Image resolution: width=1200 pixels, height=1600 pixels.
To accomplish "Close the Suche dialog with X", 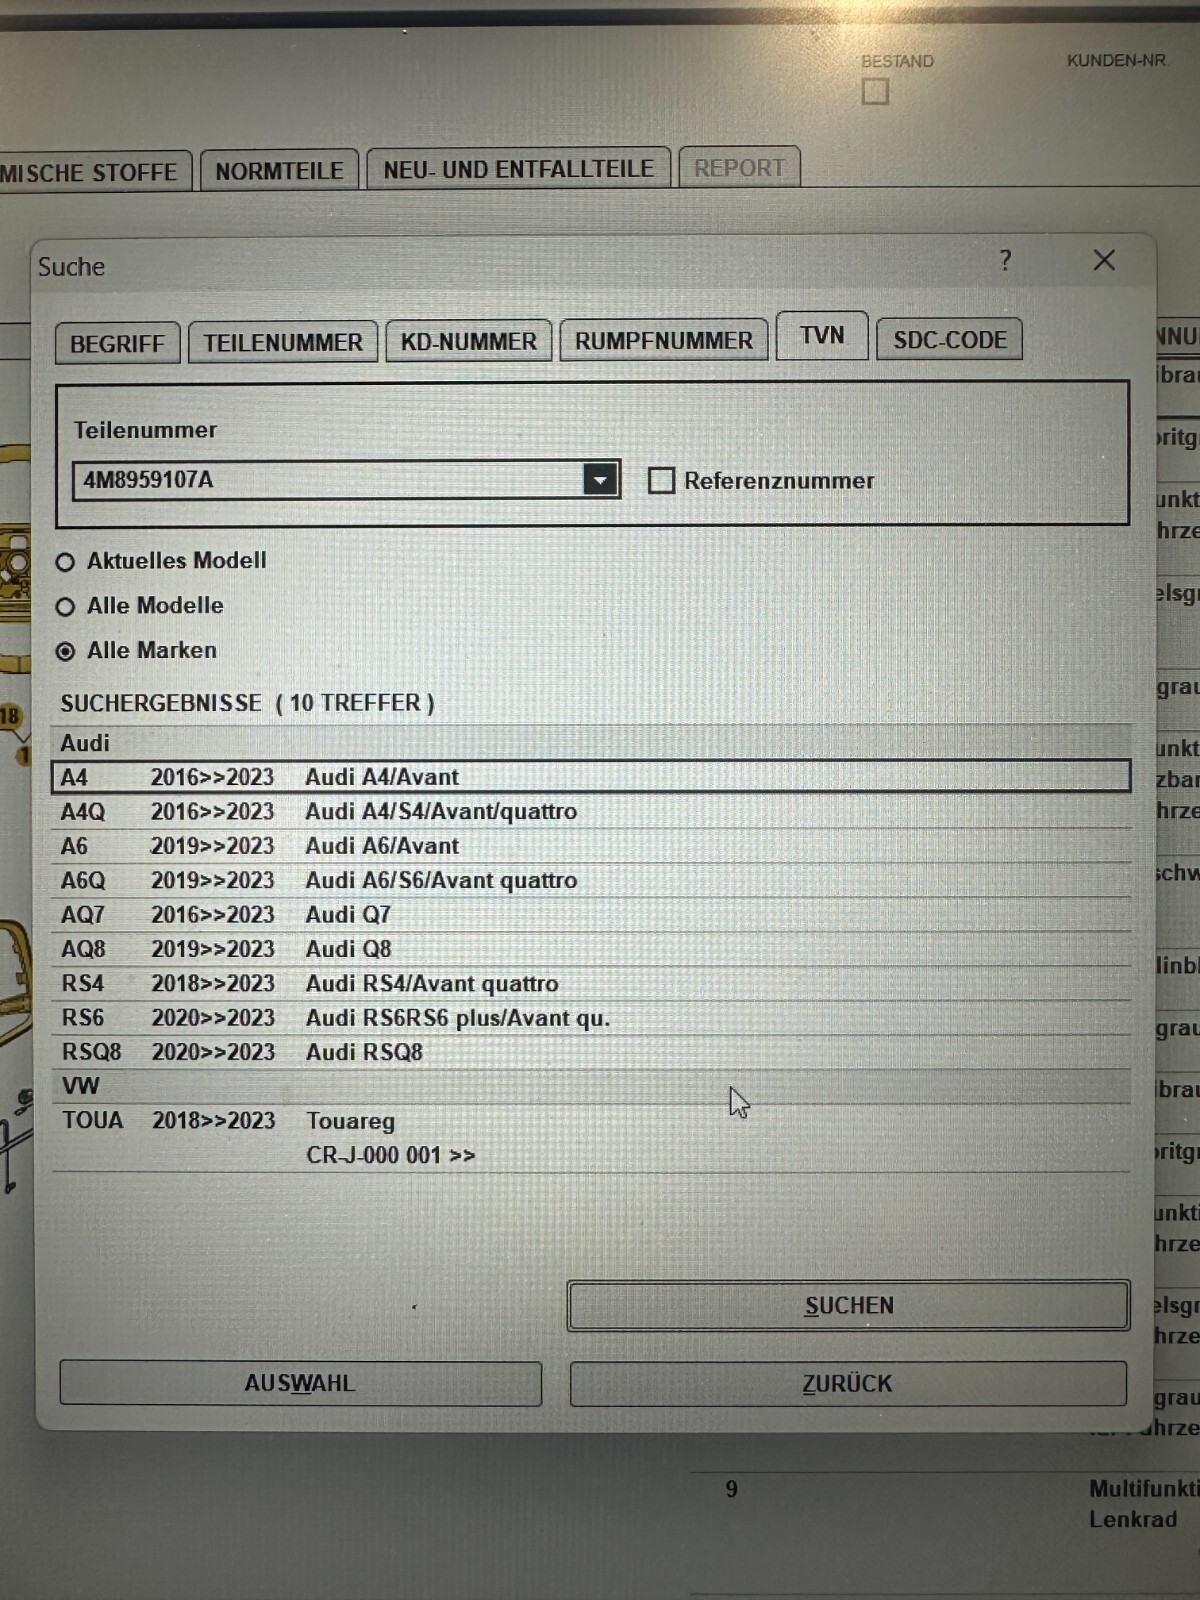I will pyautogui.click(x=1104, y=261).
